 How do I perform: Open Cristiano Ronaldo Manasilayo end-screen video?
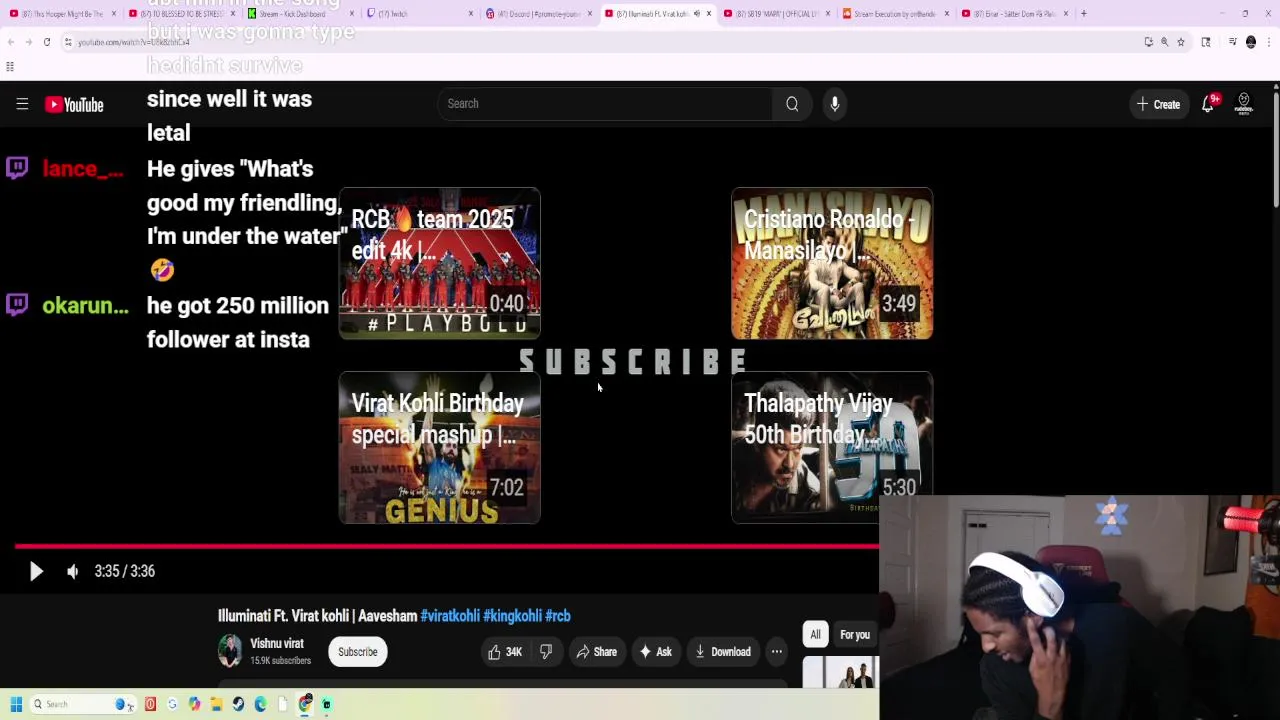[832, 263]
